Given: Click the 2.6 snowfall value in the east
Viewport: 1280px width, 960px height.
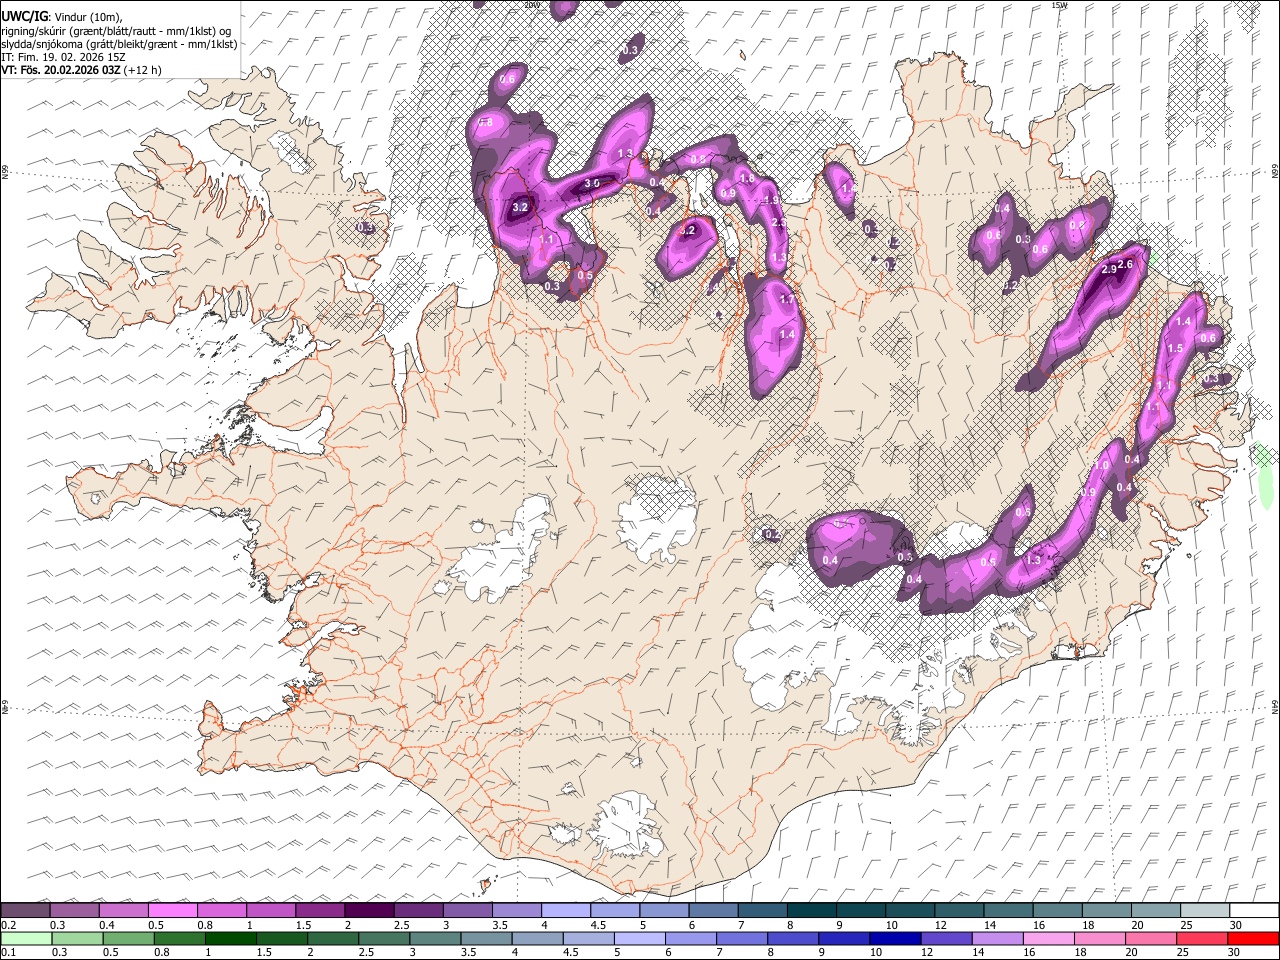Looking at the screenshot, I should (1125, 264).
